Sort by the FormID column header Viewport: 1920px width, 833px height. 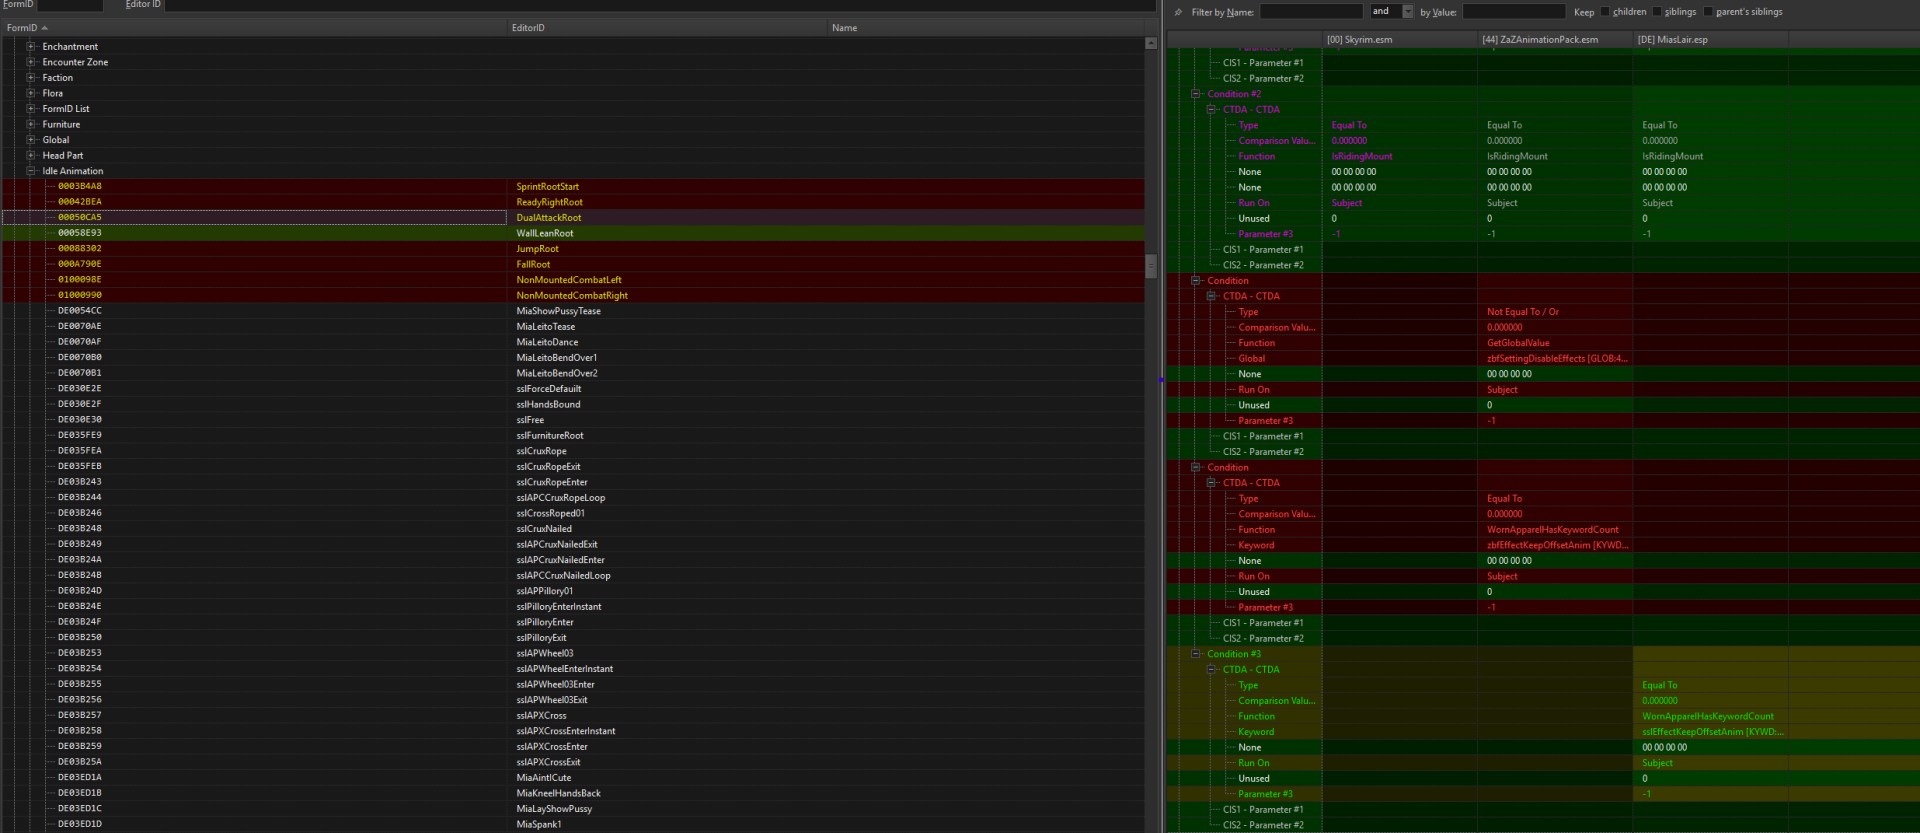click(x=253, y=28)
